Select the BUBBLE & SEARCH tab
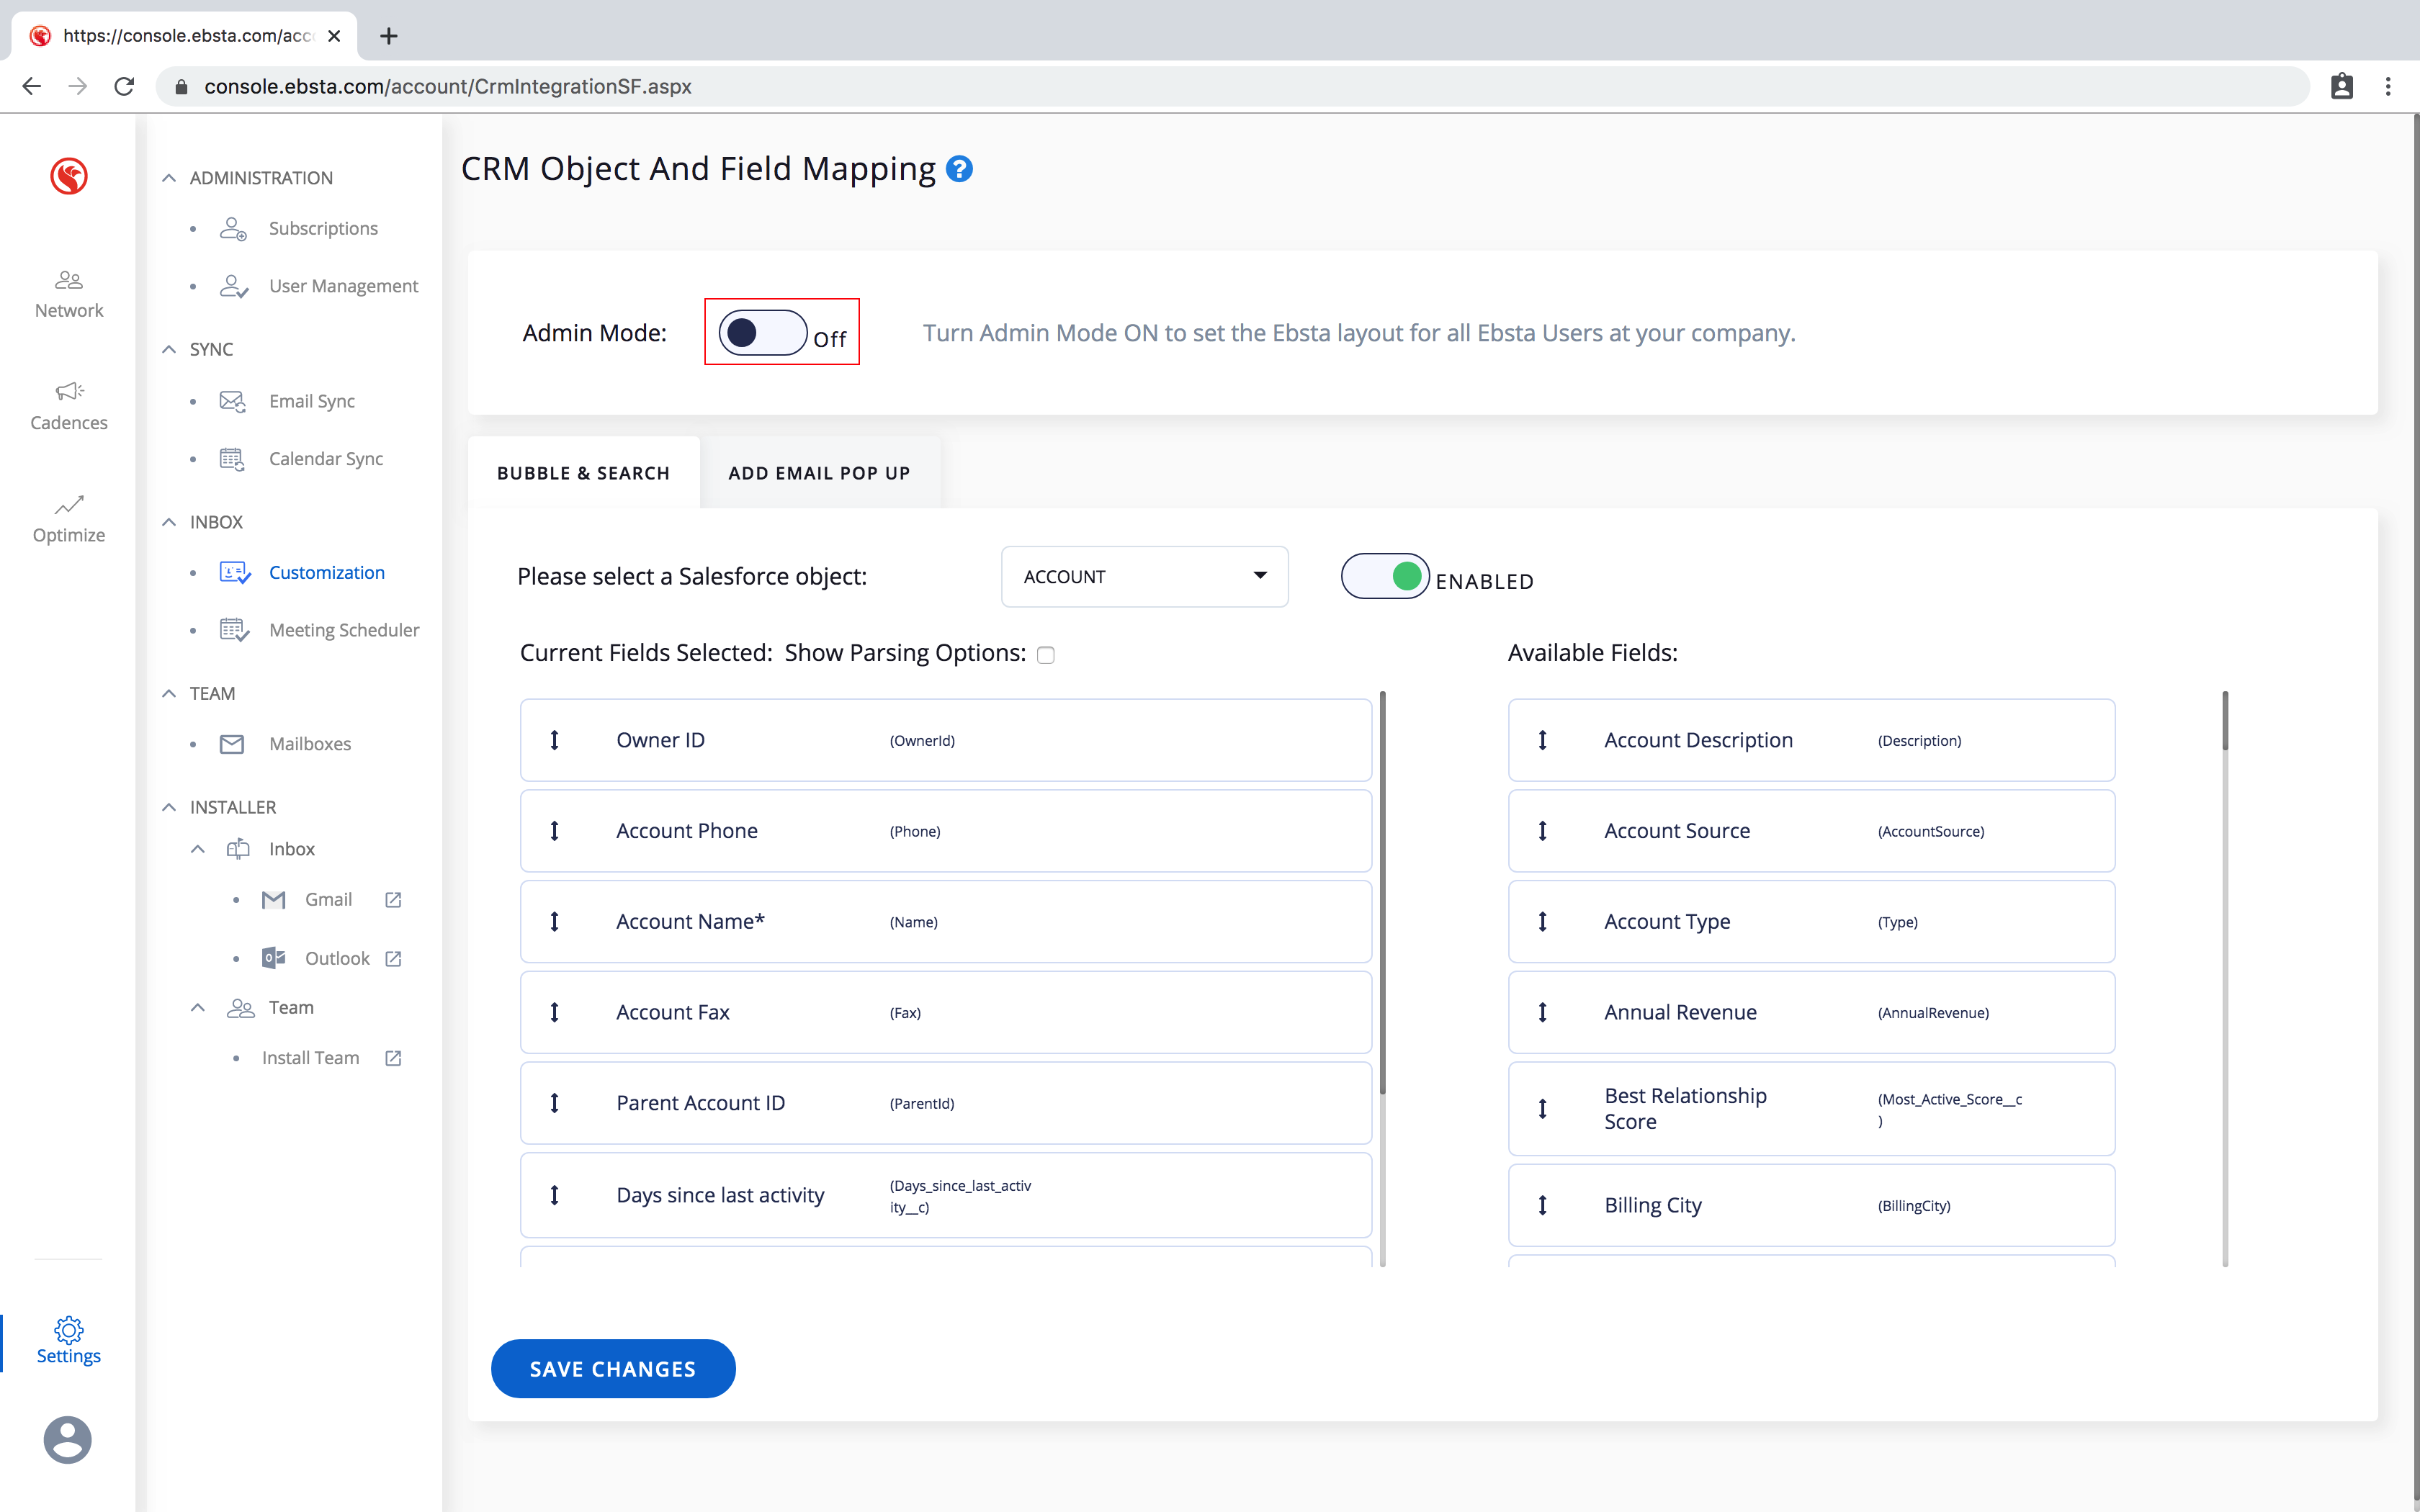2420x1512 pixels. (583, 473)
